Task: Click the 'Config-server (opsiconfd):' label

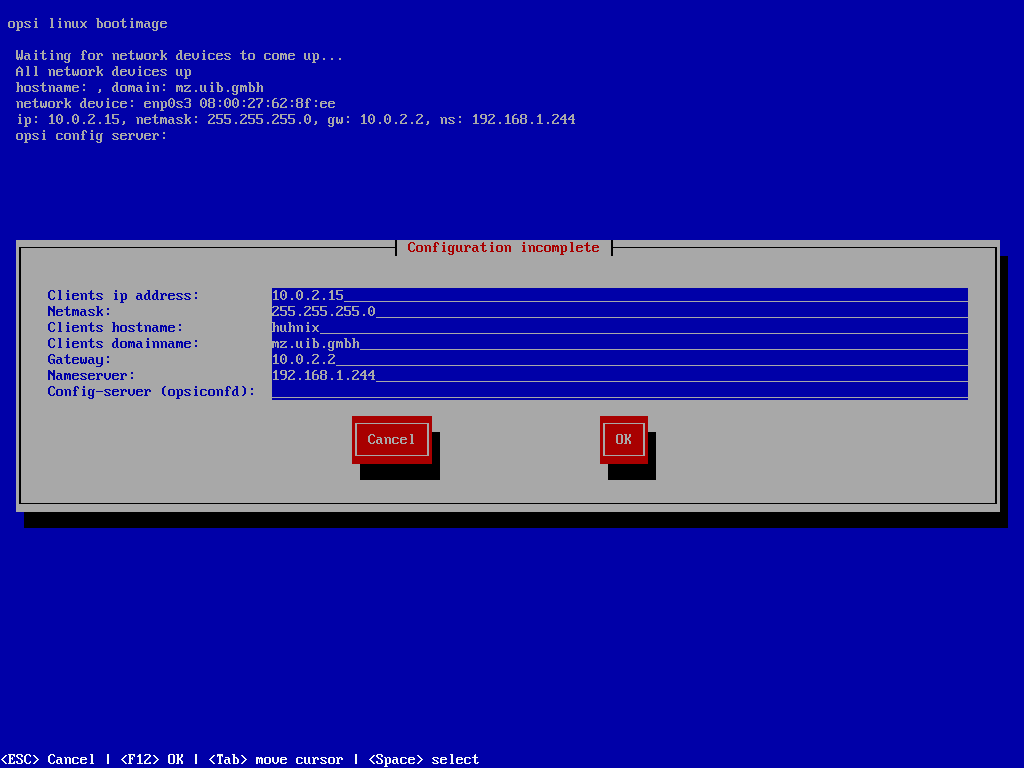Action: tap(151, 392)
